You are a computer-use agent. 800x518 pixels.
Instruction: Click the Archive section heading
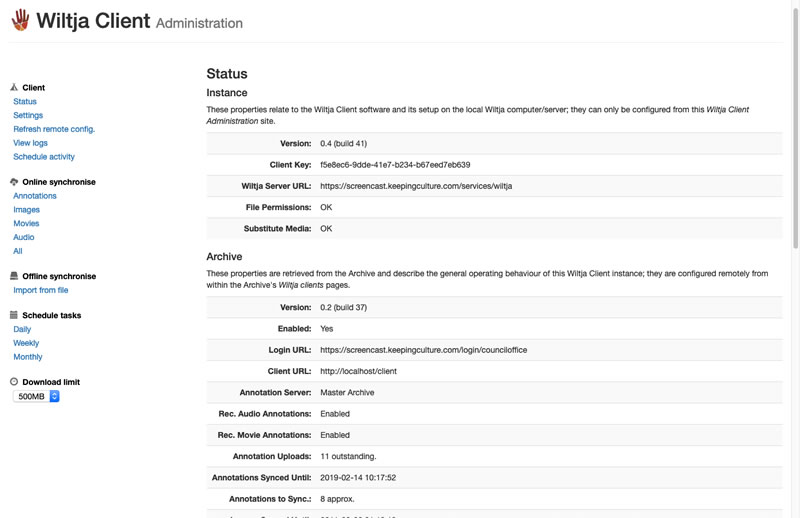[224, 257]
